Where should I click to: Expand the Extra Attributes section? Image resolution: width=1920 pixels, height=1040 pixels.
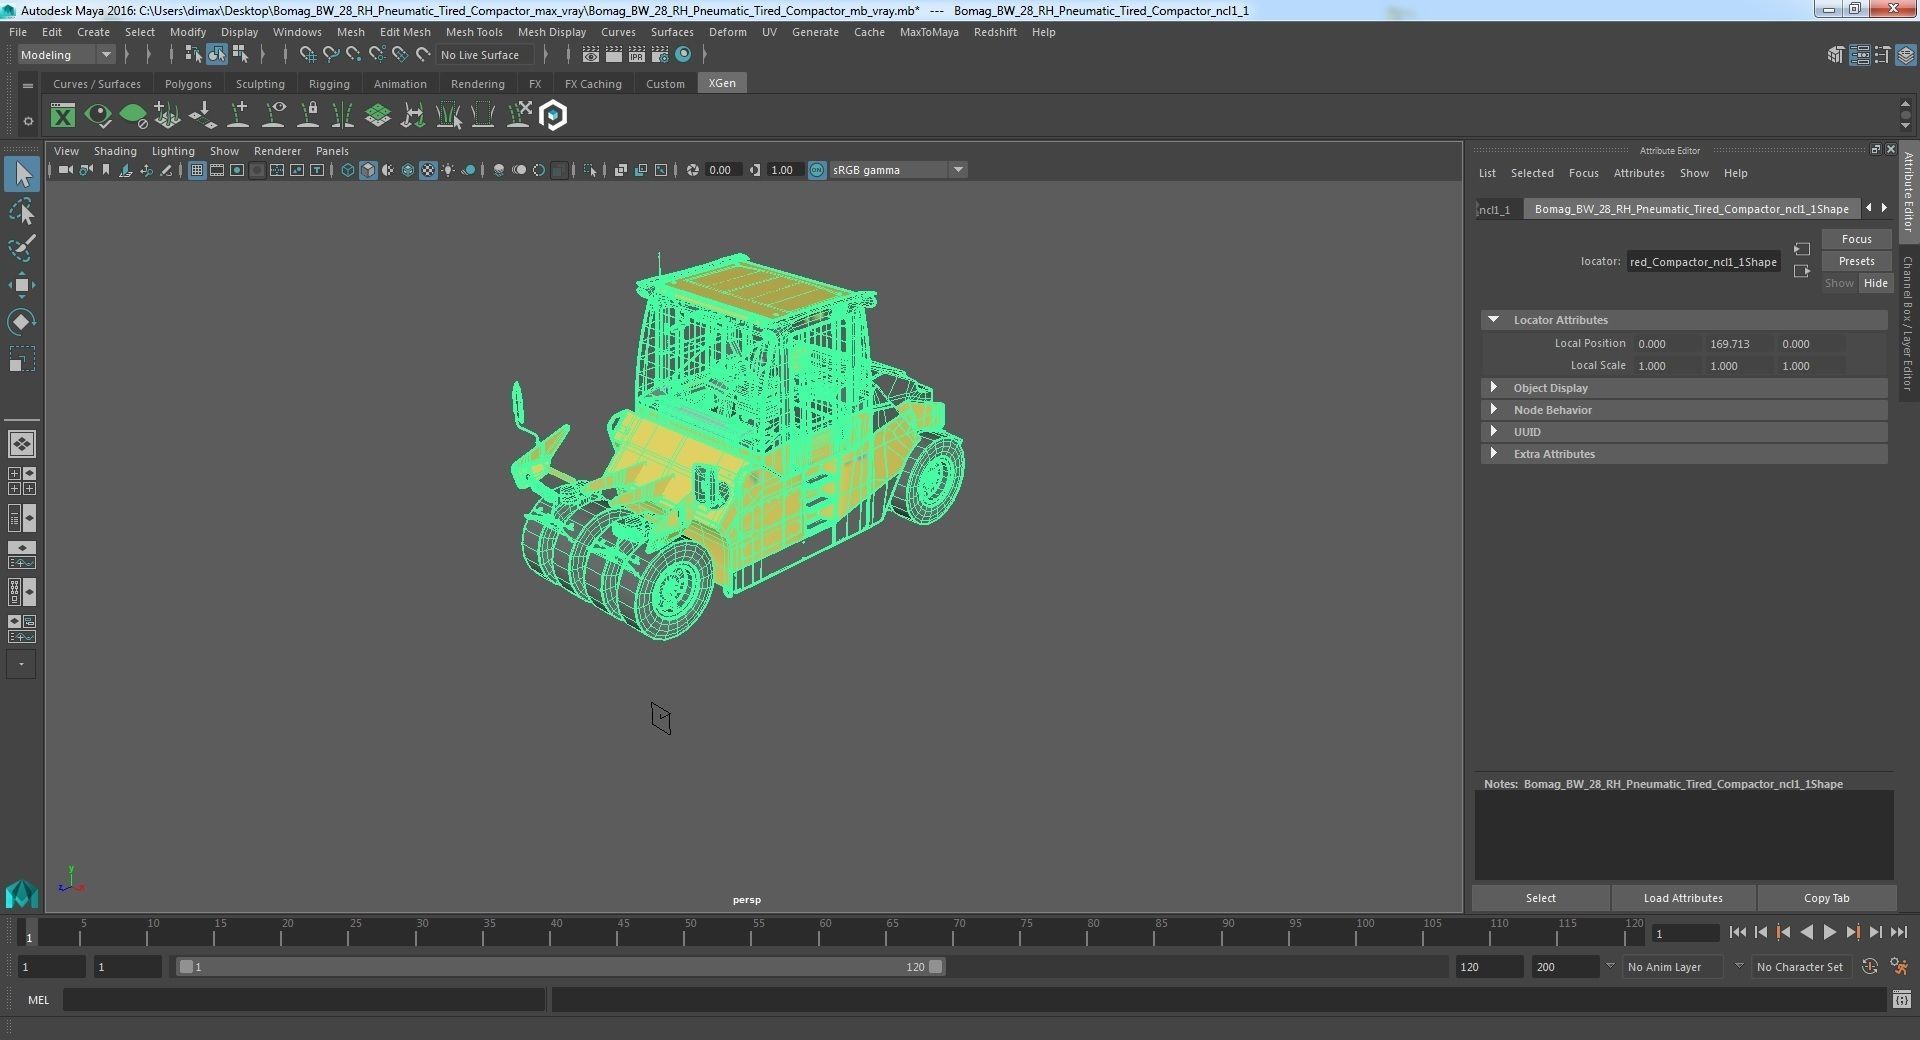(1494, 454)
